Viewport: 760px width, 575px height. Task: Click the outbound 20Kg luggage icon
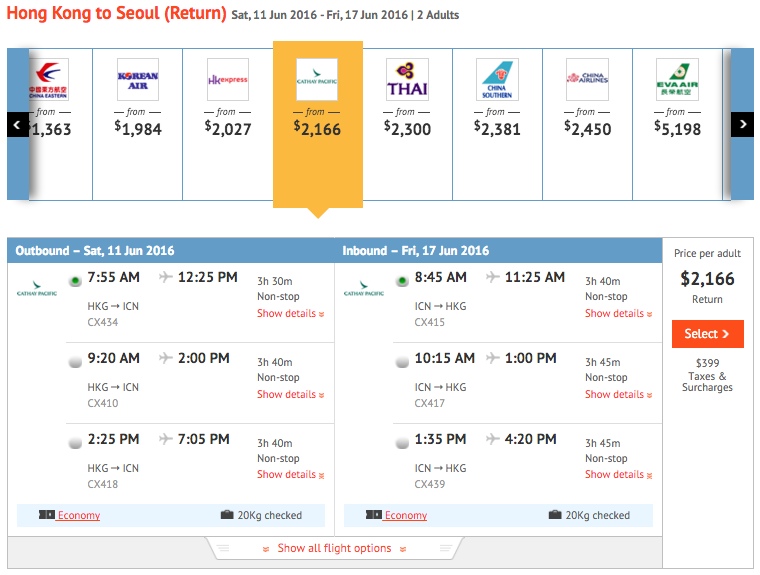(x=227, y=514)
